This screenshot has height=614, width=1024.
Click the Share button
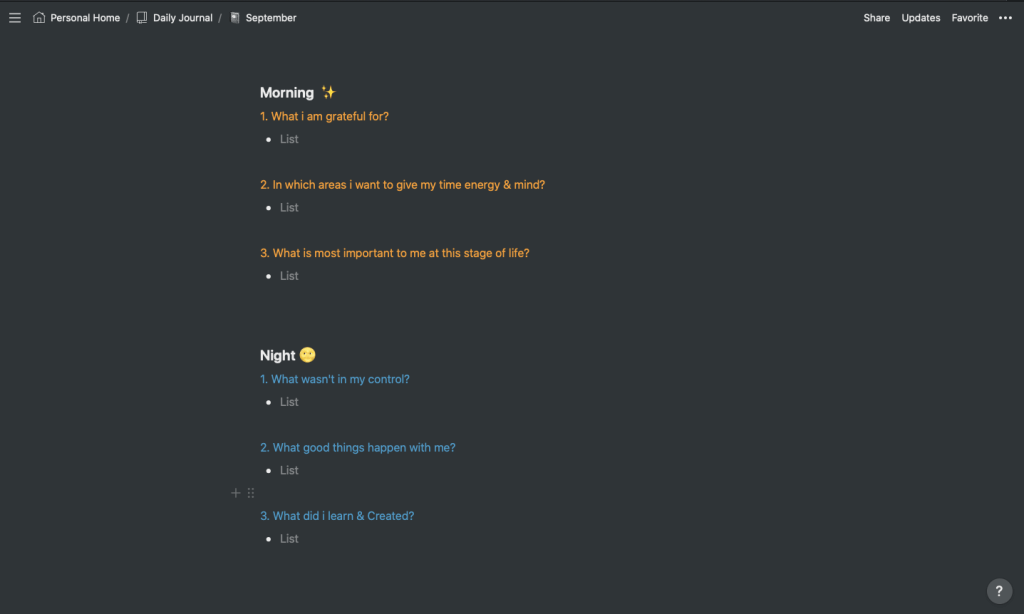click(x=876, y=18)
